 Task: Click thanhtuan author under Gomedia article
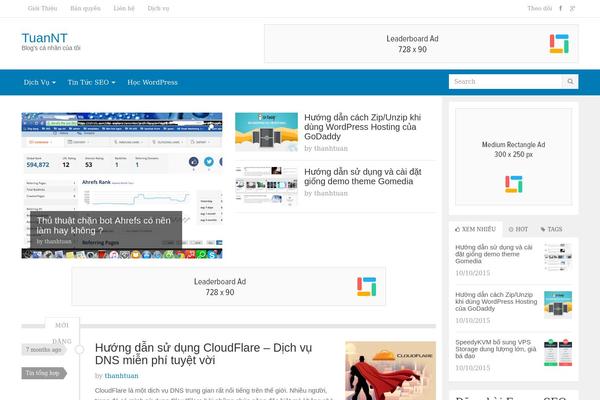pyautogui.click(x=331, y=193)
